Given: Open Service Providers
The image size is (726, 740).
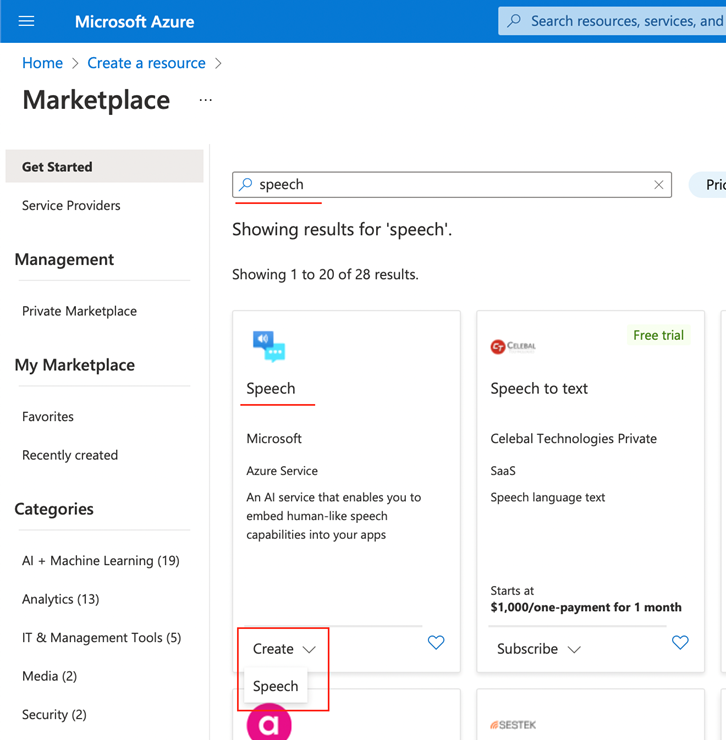Looking at the screenshot, I should point(71,205).
